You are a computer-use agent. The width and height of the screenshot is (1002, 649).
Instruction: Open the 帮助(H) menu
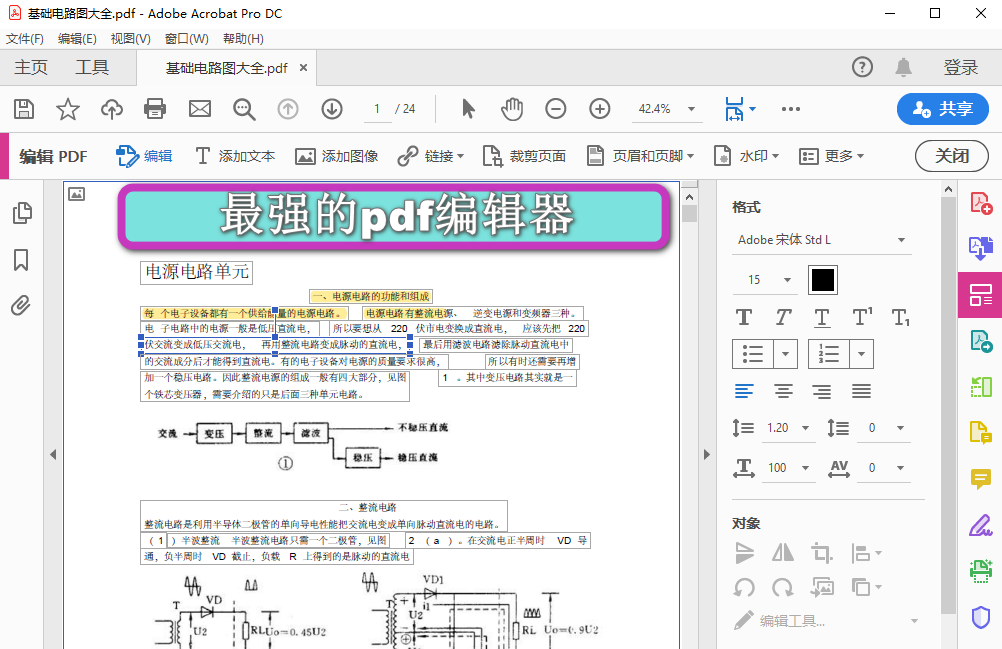point(243,39)
